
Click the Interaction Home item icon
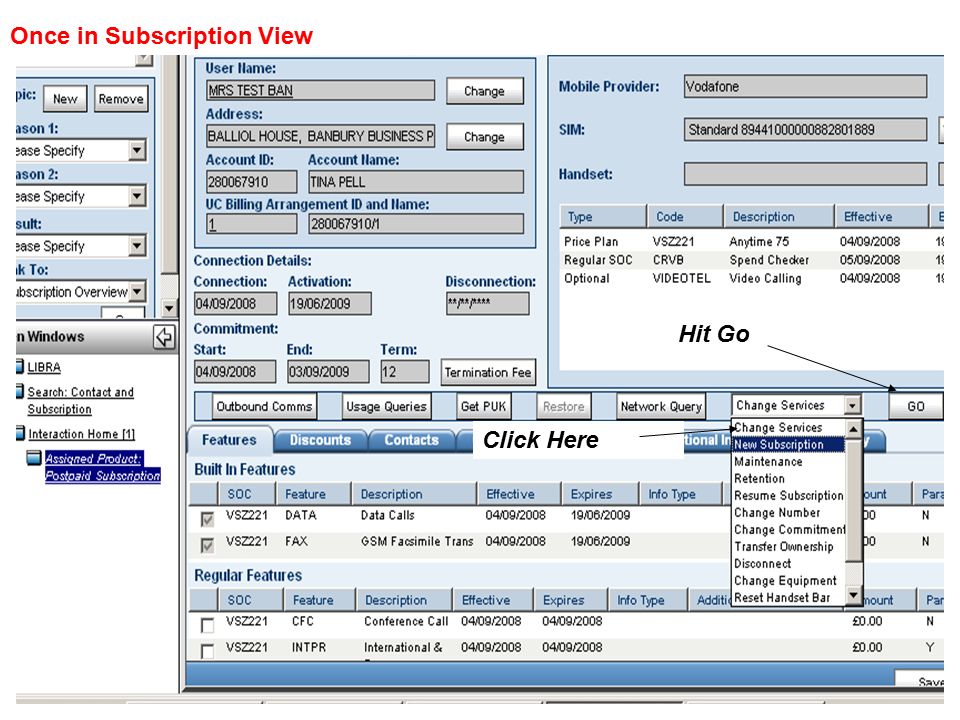click(x=20, y=433)
